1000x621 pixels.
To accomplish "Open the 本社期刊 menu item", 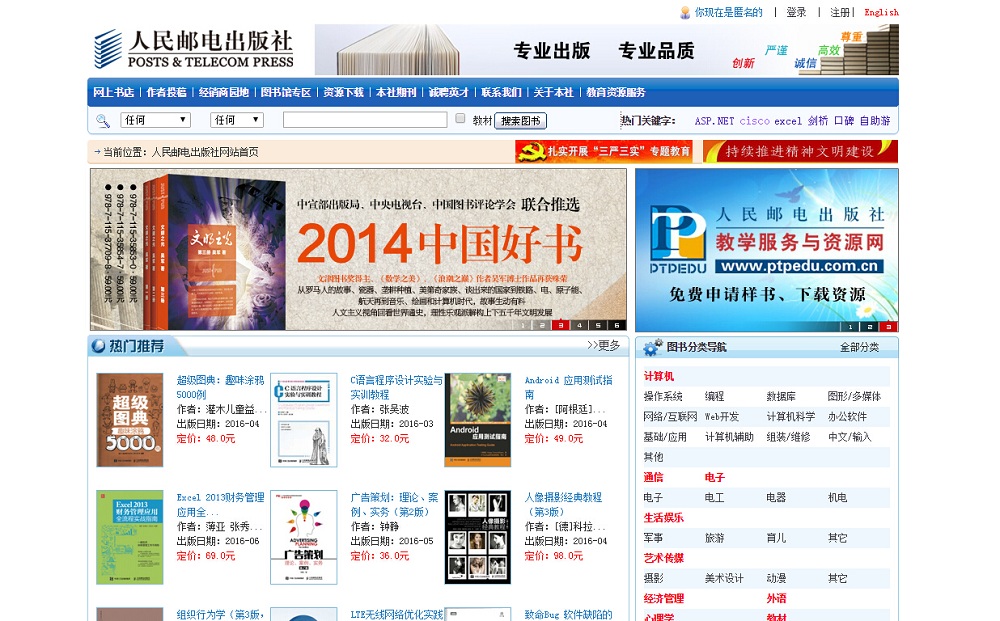I will (x=395, y=92).
